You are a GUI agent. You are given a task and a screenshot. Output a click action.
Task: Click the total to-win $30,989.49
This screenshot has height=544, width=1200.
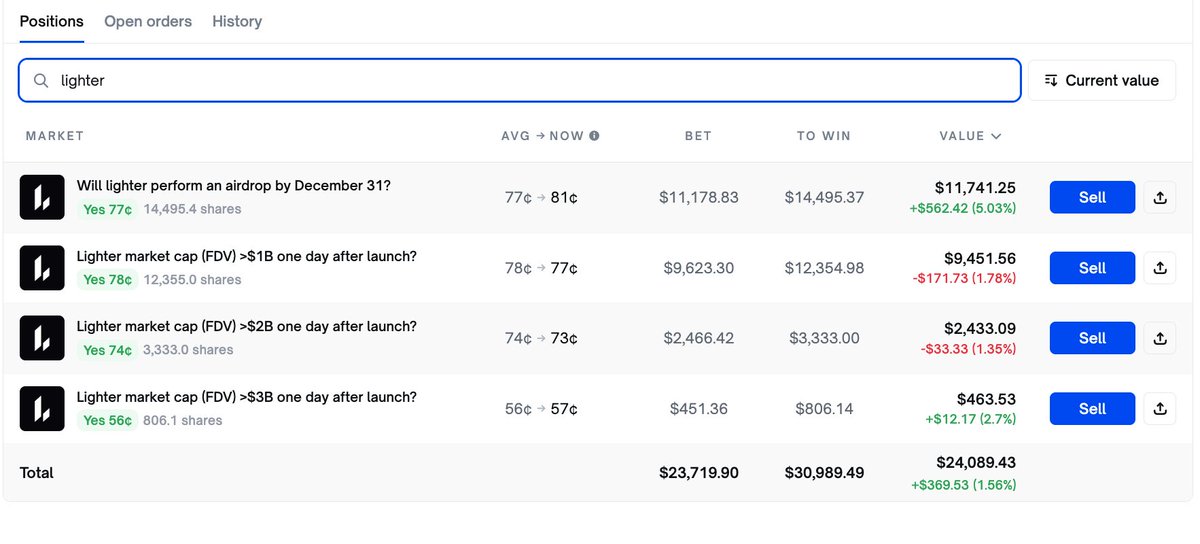[x=824, y=472]
